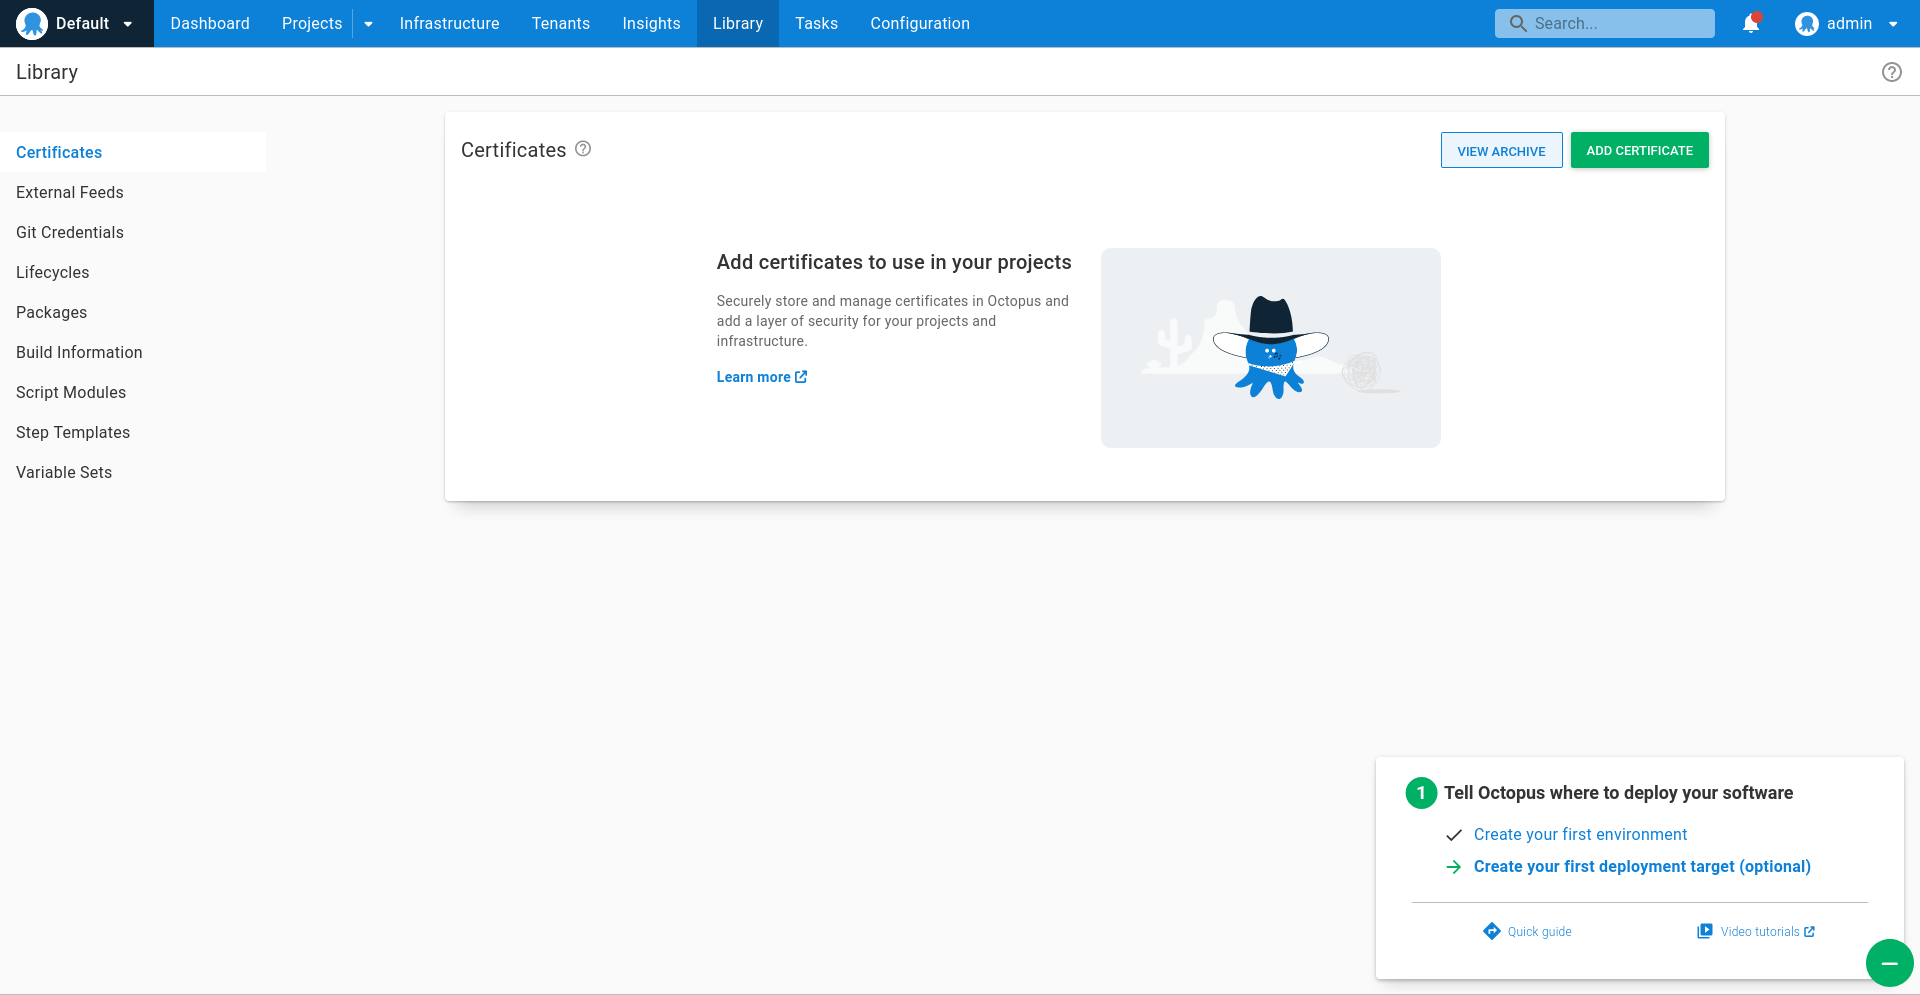Open the notifications bell

tap(1751, 23)
